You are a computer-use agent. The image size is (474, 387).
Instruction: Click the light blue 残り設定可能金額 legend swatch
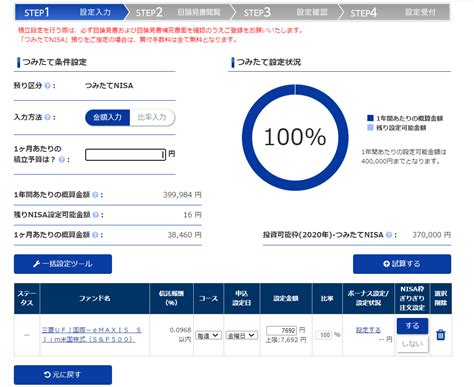tap(370, 128)
